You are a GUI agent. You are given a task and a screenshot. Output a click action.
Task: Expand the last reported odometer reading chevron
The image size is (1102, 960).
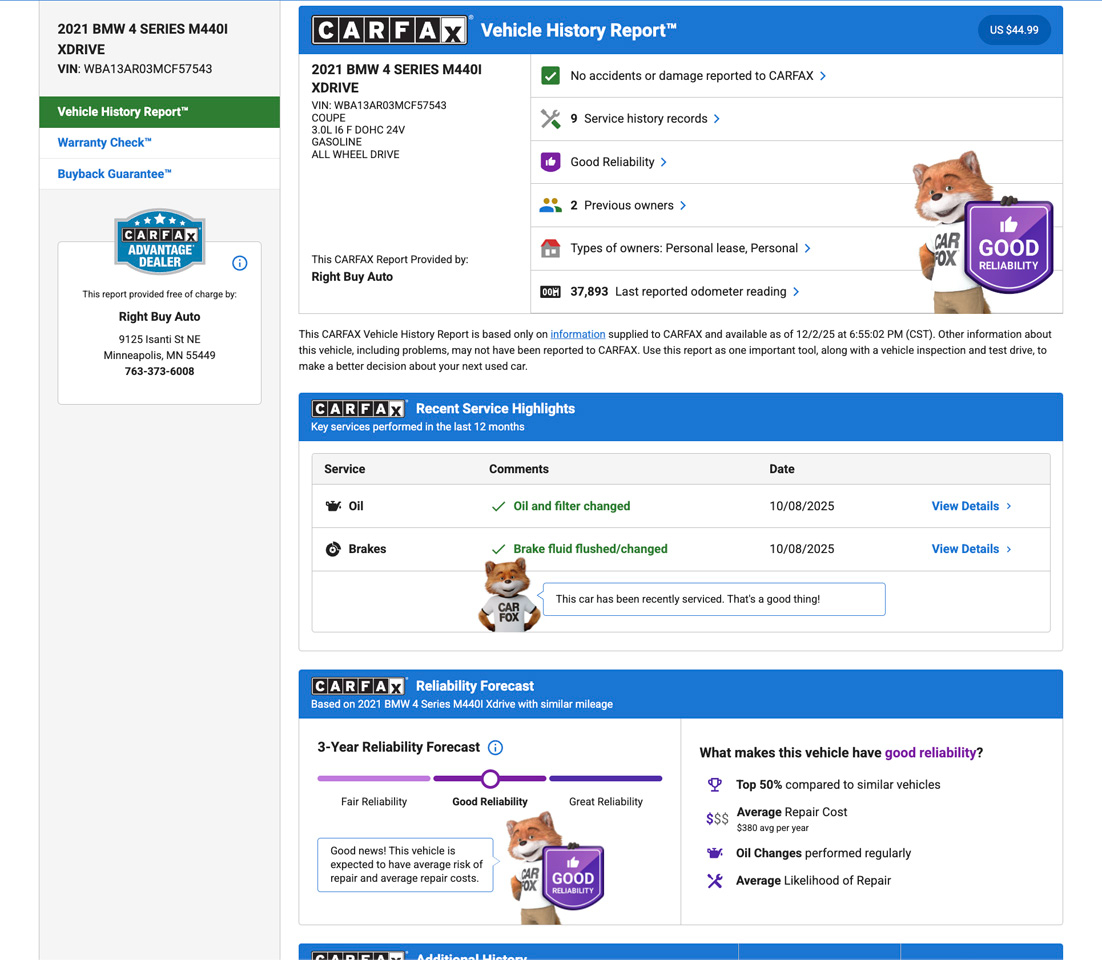click(x=796, y=292)
